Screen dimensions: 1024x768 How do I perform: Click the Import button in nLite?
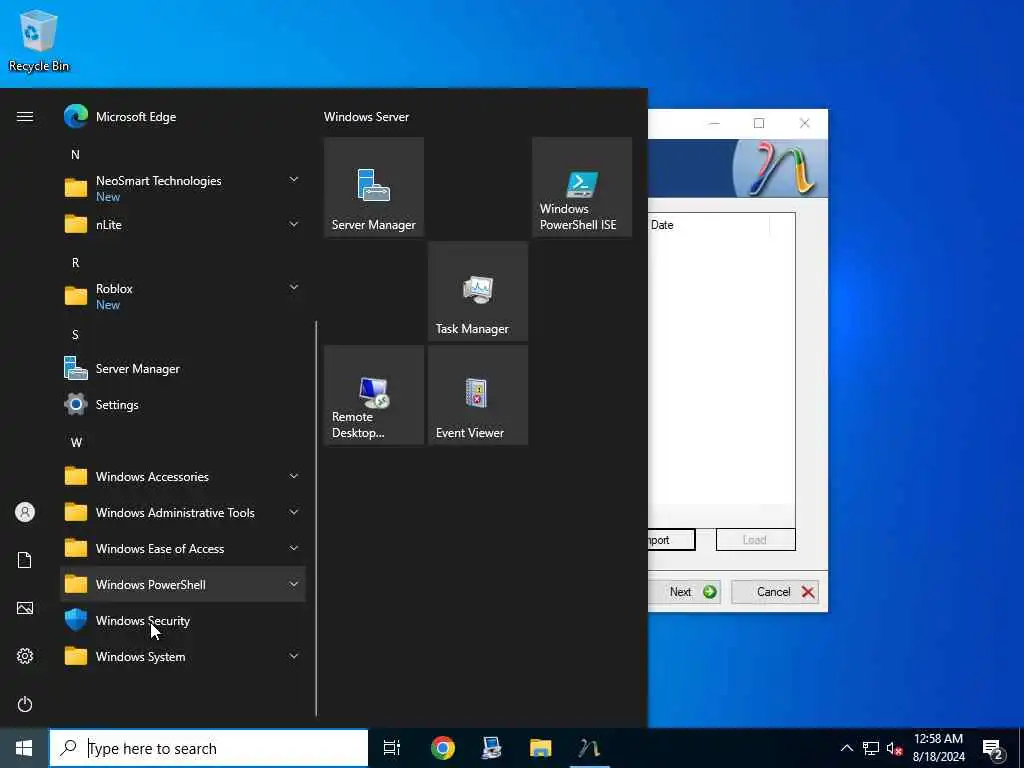point(671,539)
